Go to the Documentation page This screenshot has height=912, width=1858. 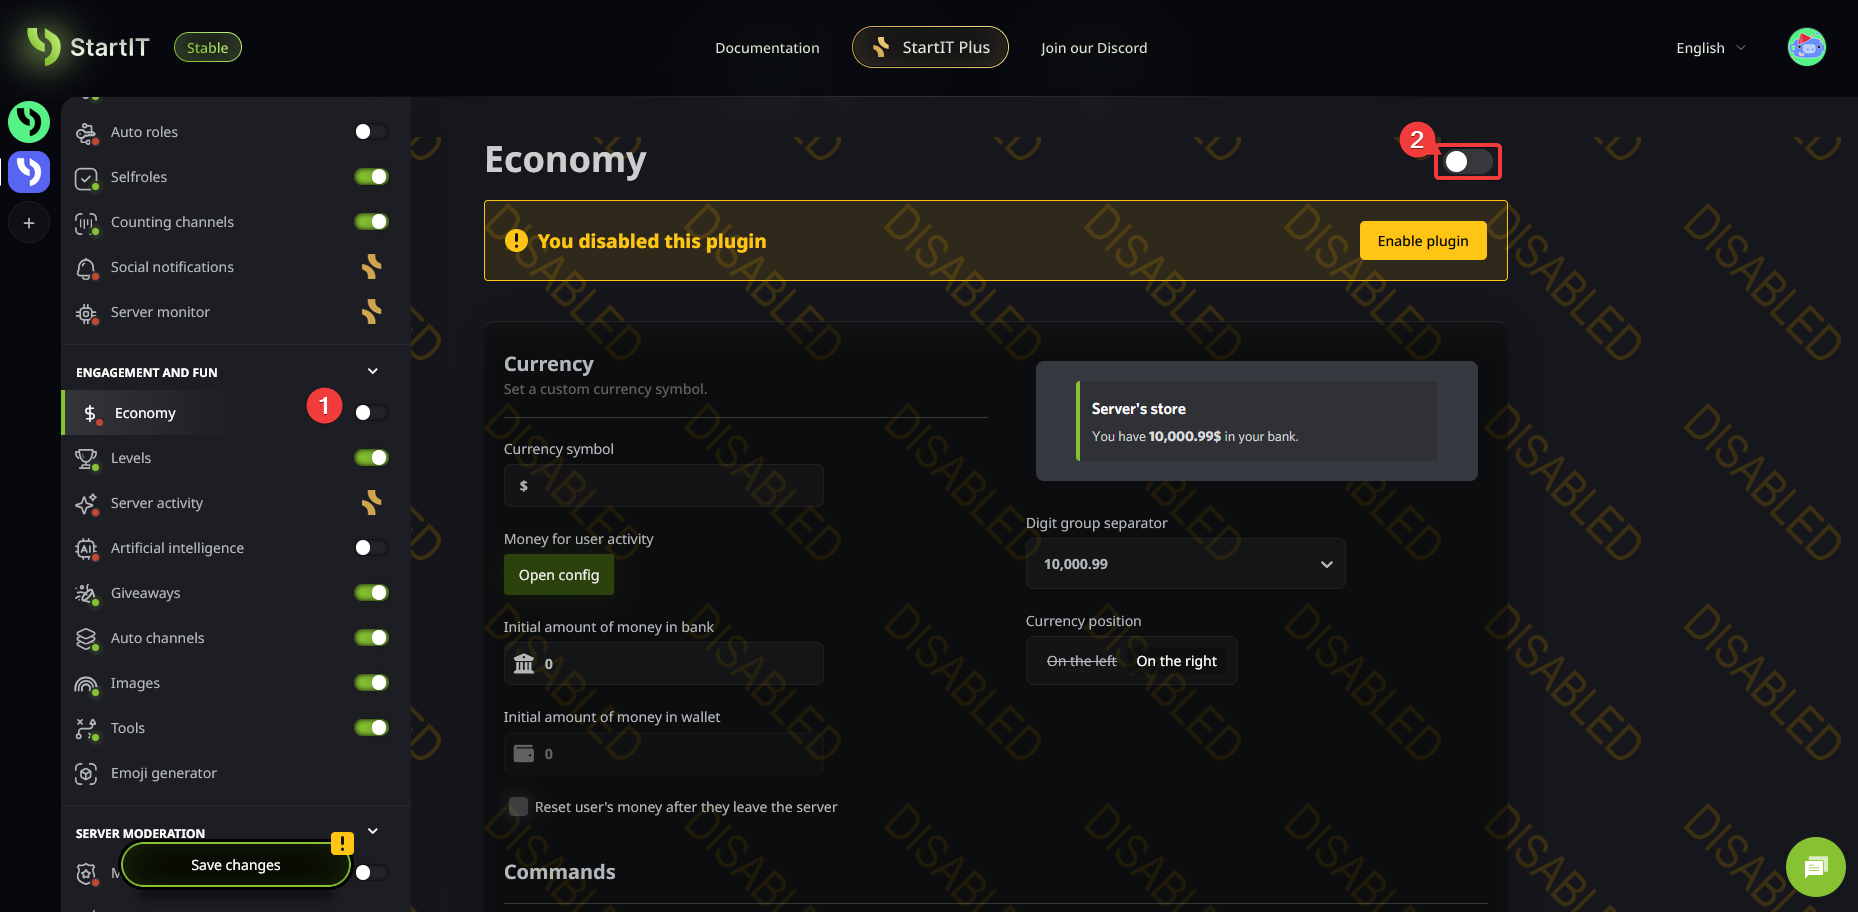pos(767,48)
